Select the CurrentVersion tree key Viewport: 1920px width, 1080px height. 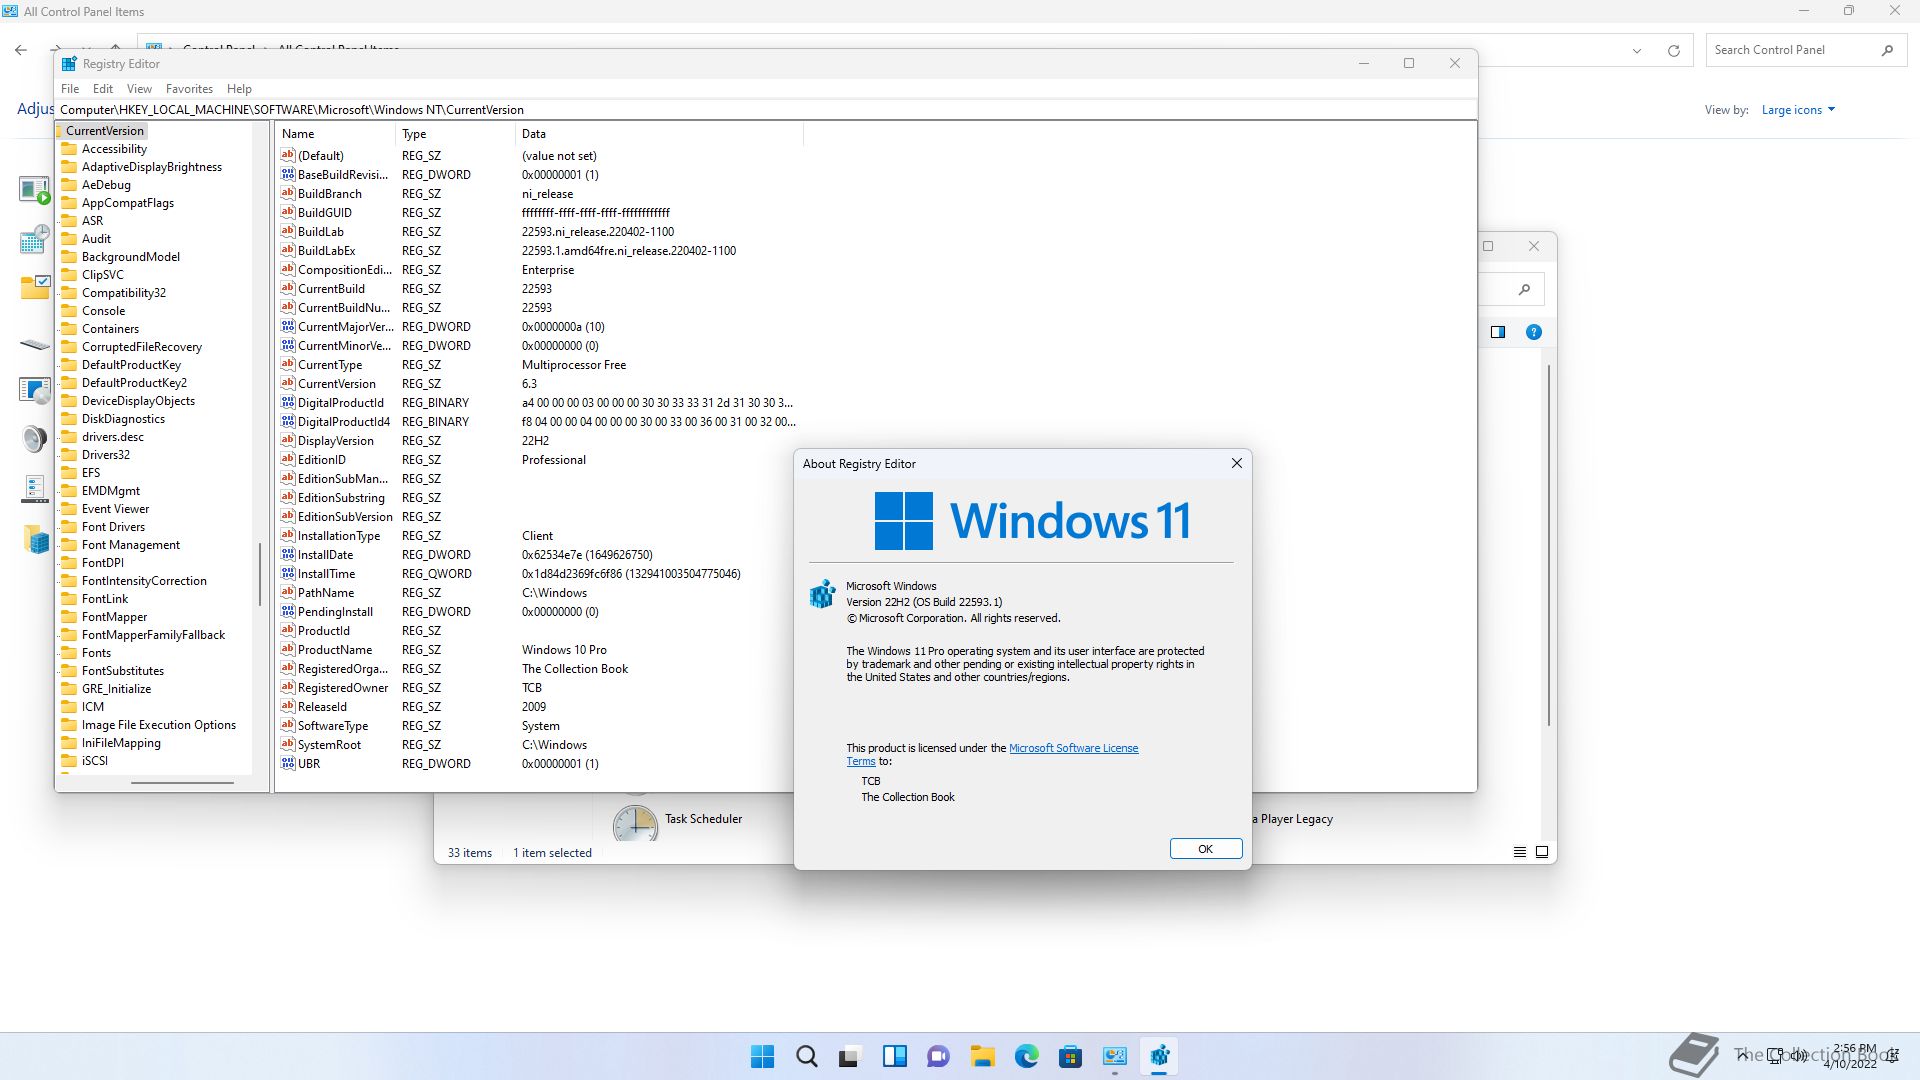click(105, 131)
